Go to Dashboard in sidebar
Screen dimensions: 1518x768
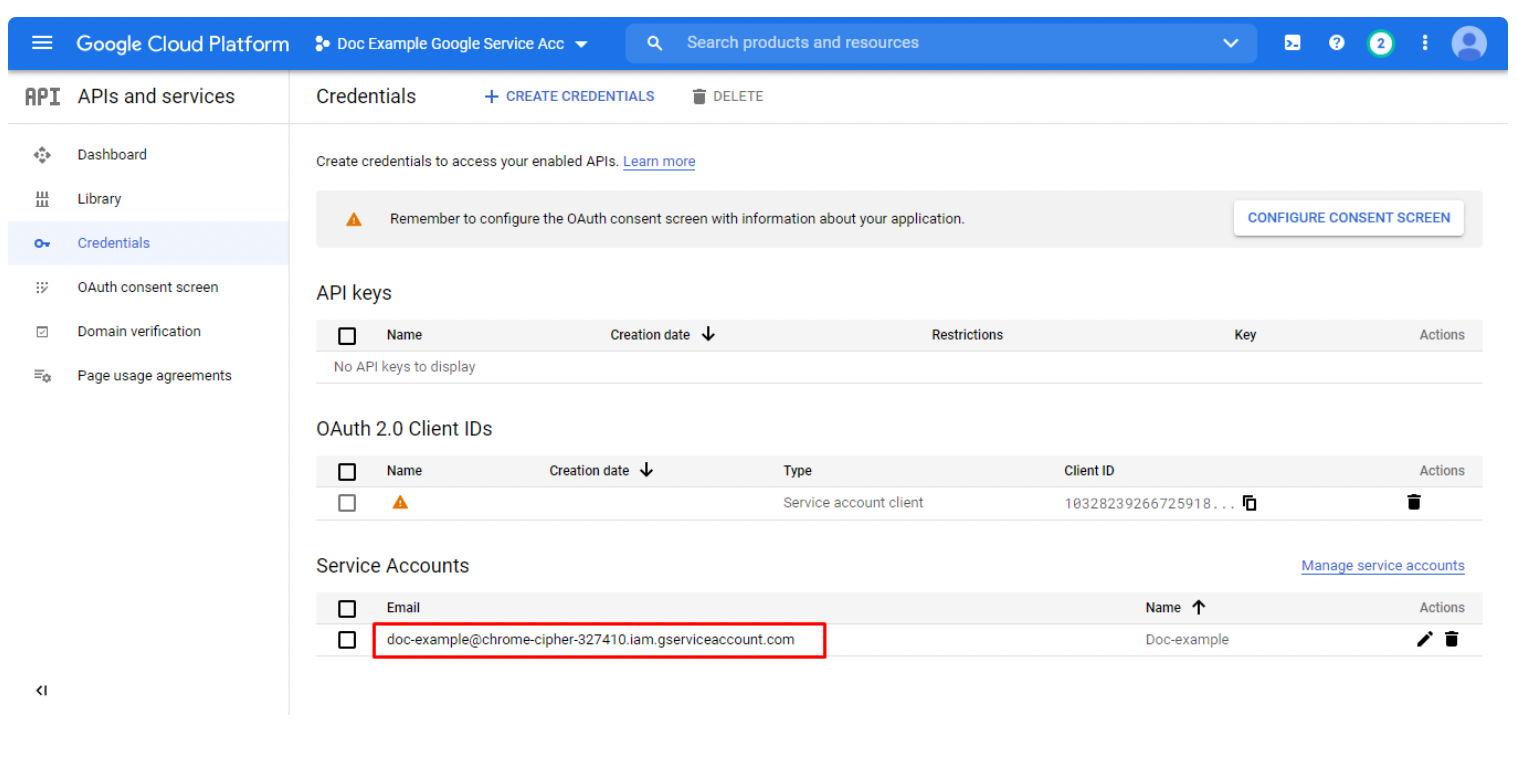click(112, 155)
